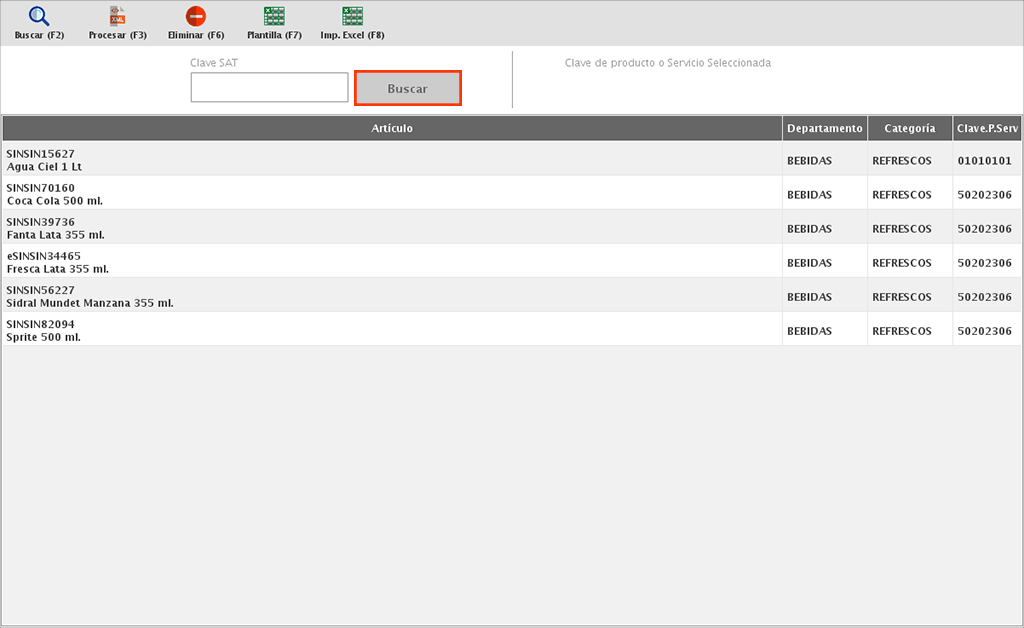Click key 01010101 in Agua Ciel row
The width and height of the screenshot is (1024, 628).
984,160
